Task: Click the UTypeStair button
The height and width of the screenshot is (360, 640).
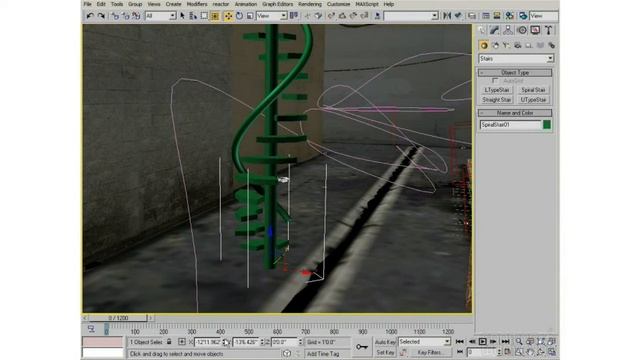Action: point(533,100)
